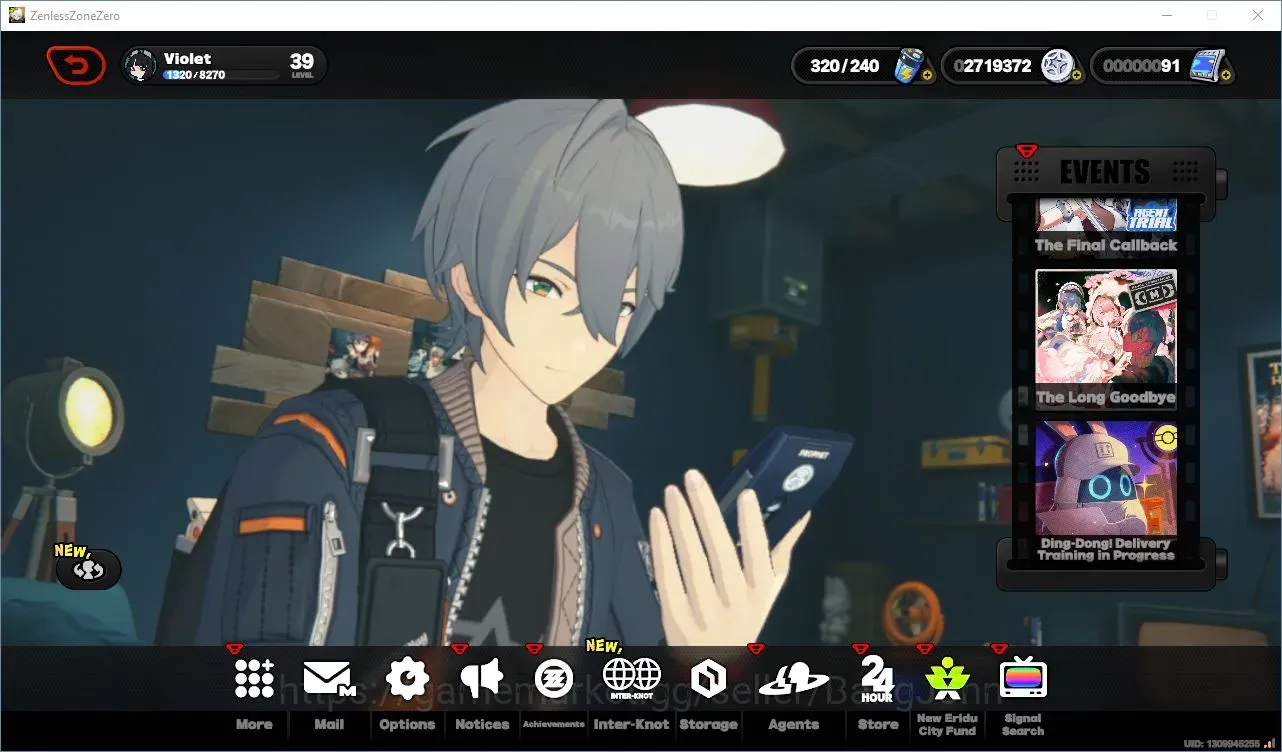This screenshot has width=1282, height=752.
Task: Click the Dennies balance 2719372
Action: tap(992, 66)
